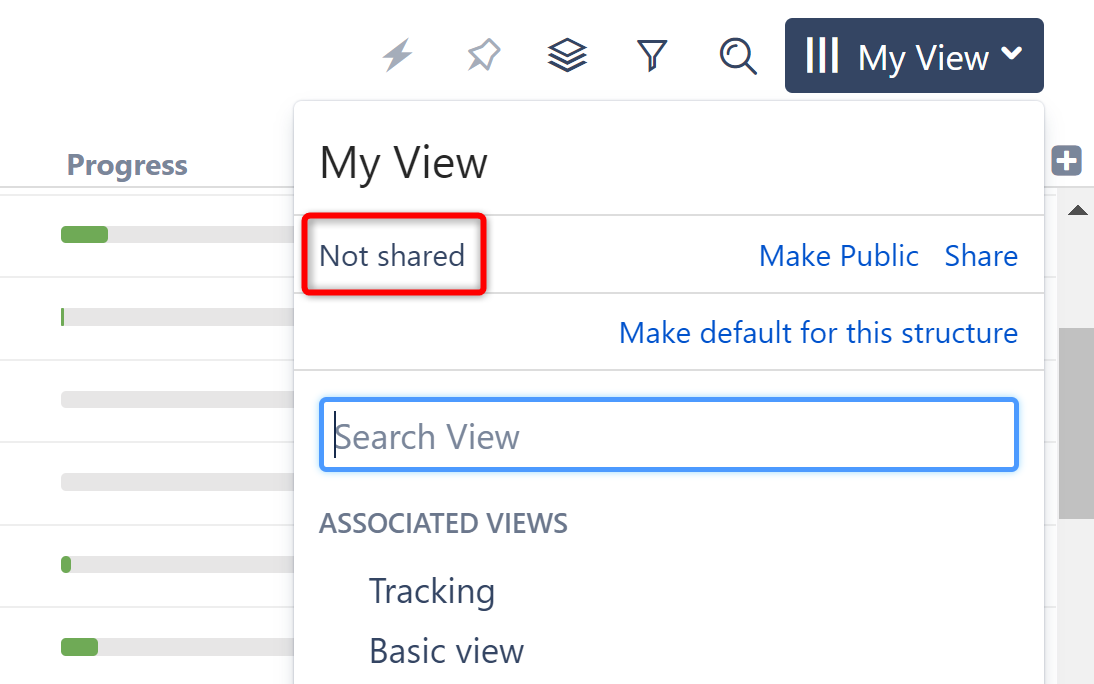Viewport: 1094px width, 684px height.
Task: Click the My View panel heading
Action: [x=403, y=163]
